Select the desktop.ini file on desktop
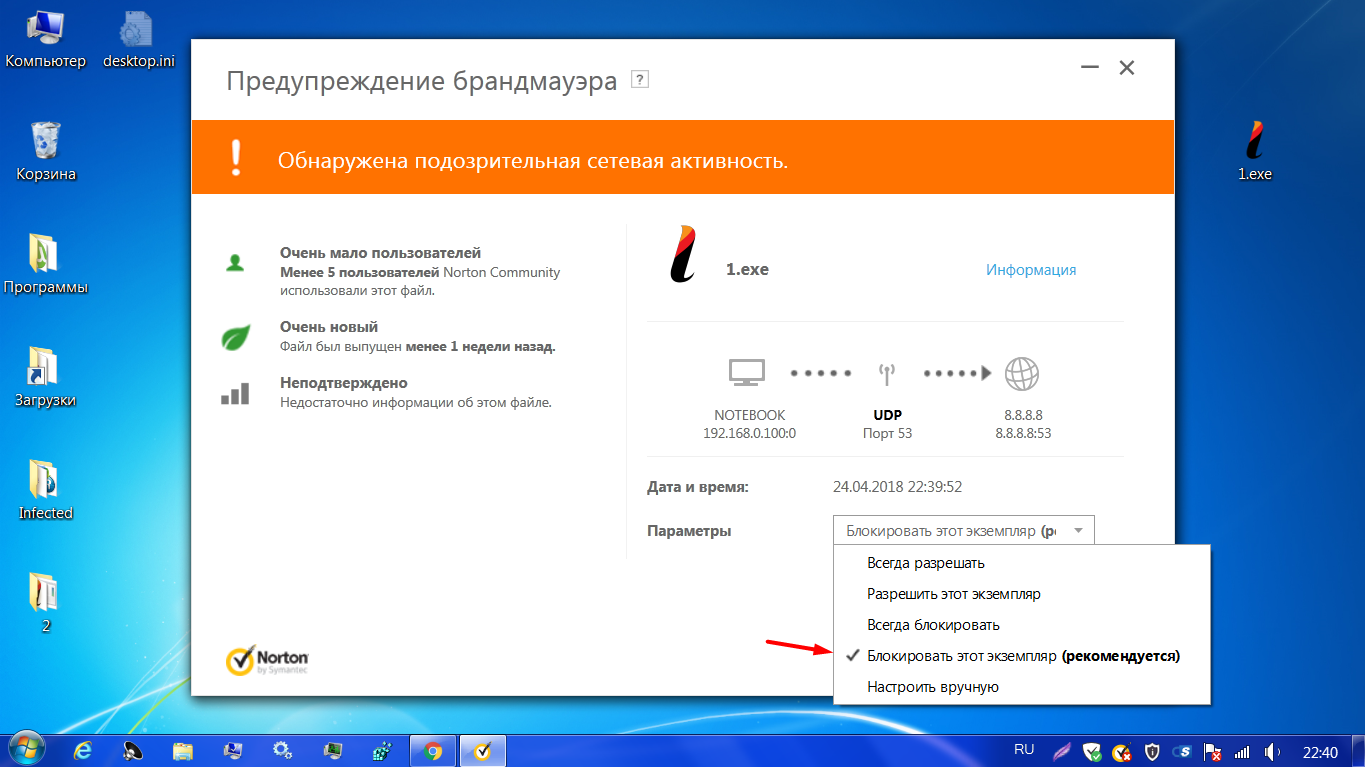Screen dimensions: 1365x767 click(139, 40)
